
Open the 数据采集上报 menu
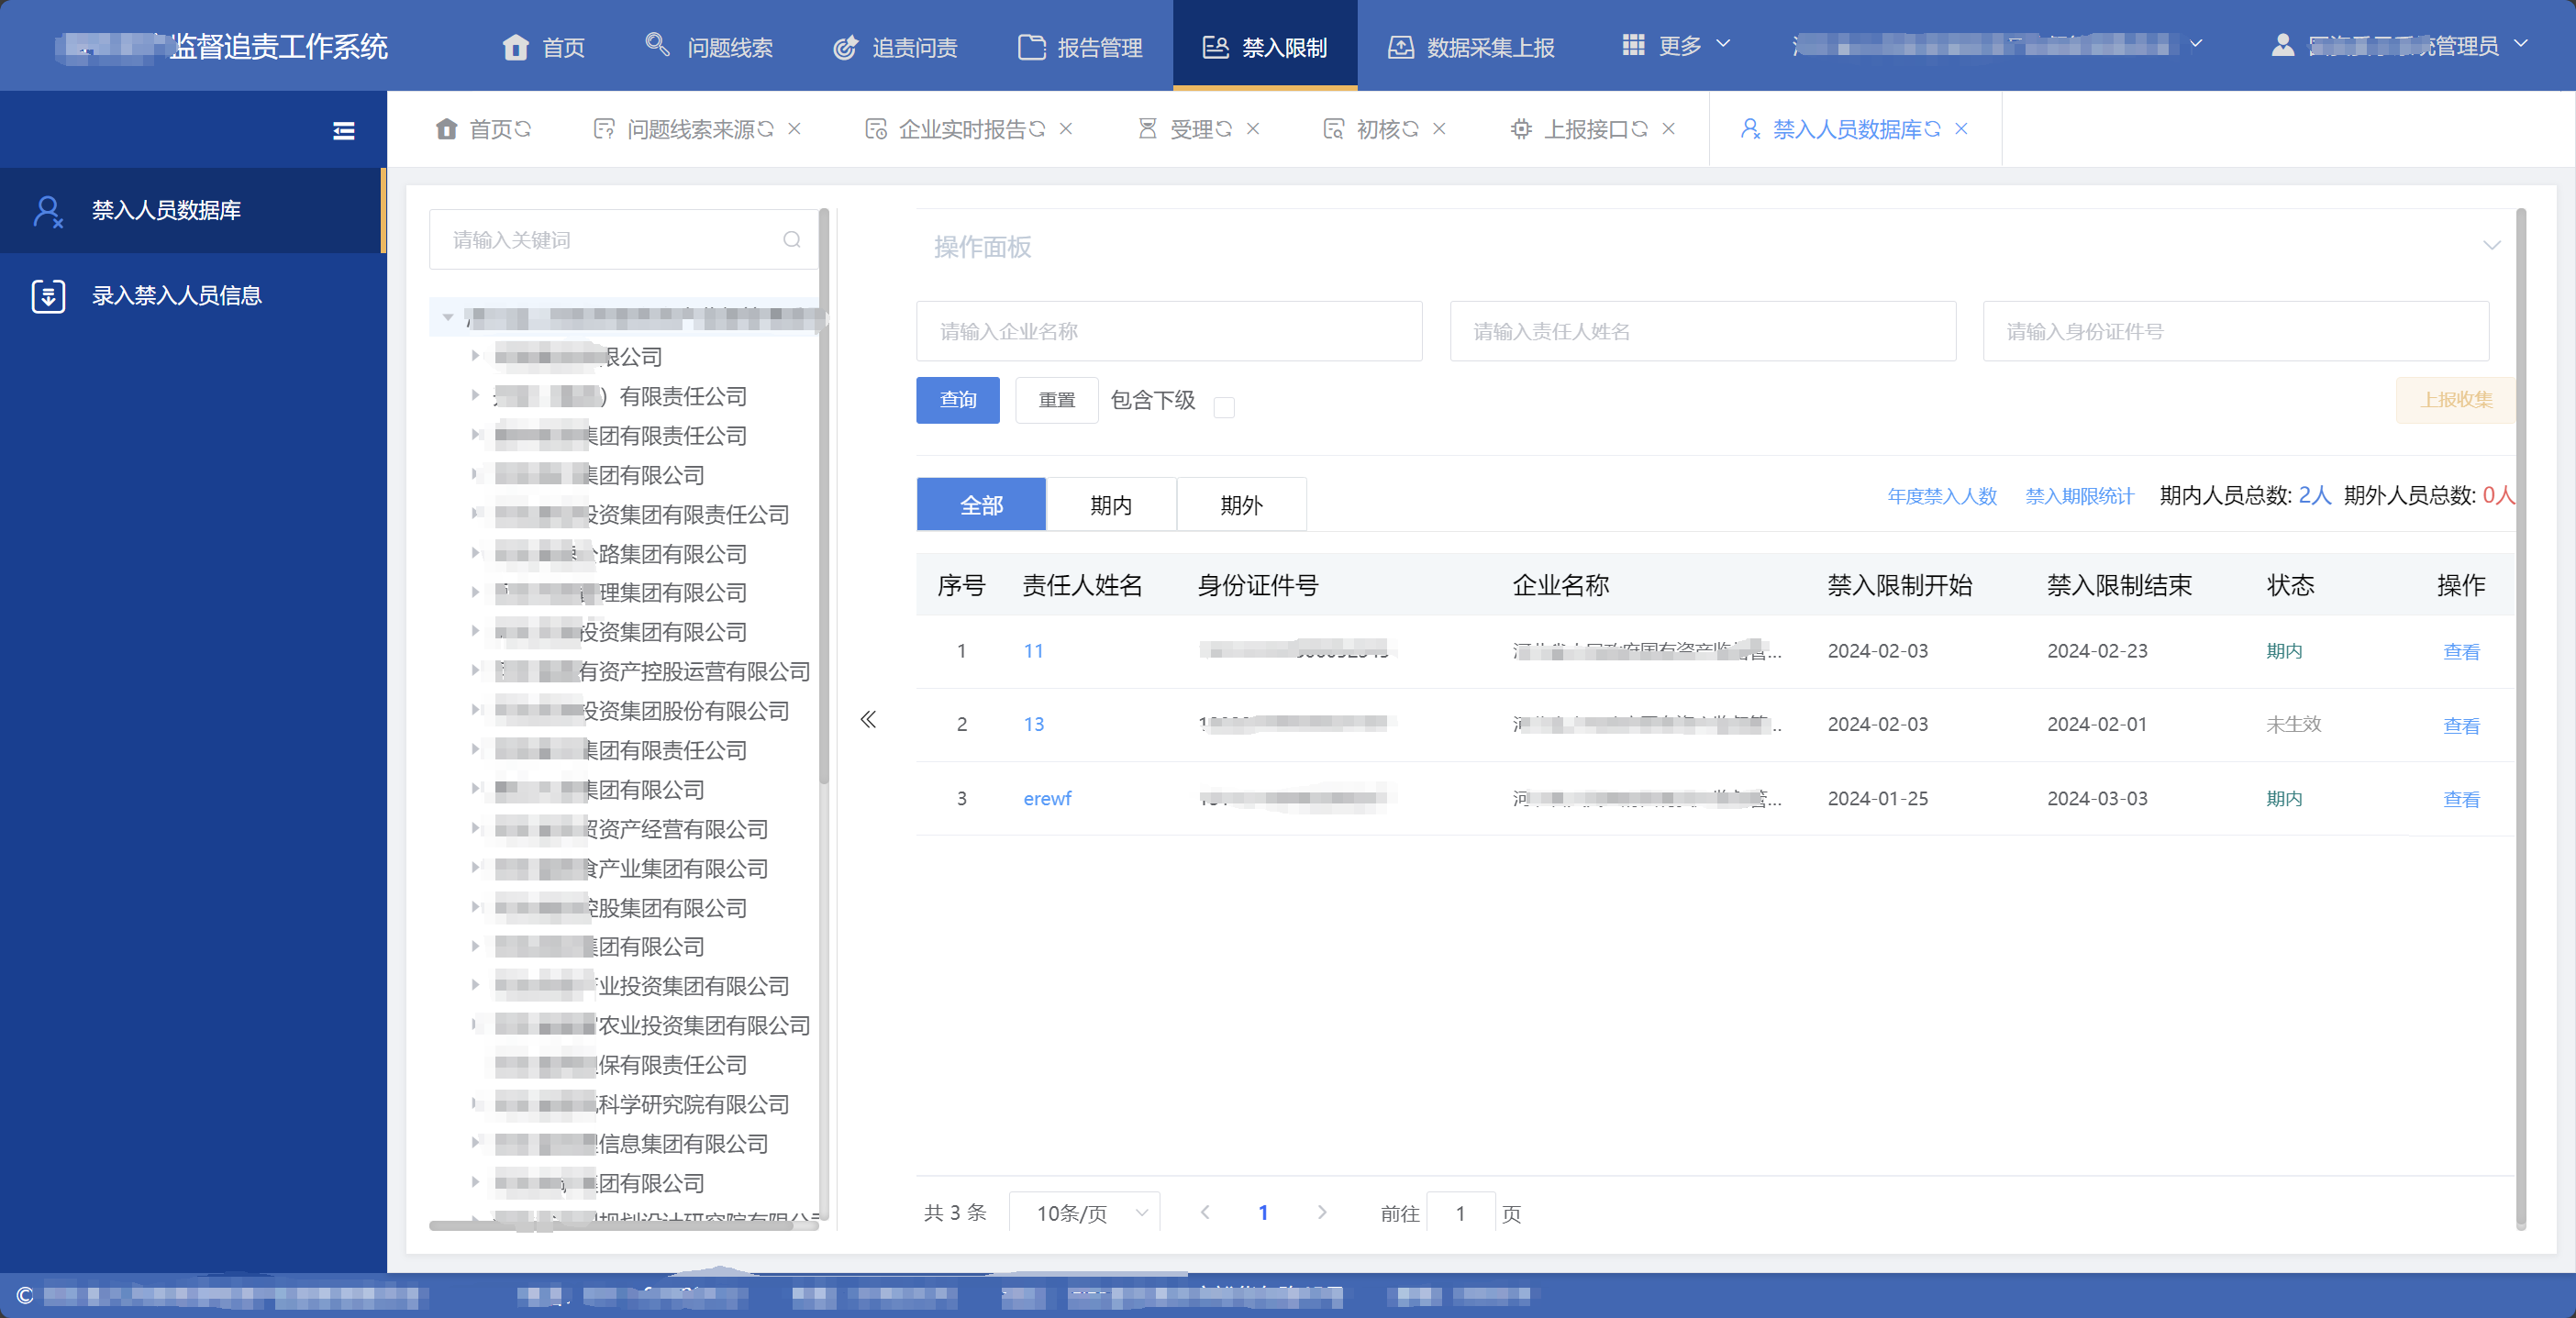click(x=1471, y=47)
